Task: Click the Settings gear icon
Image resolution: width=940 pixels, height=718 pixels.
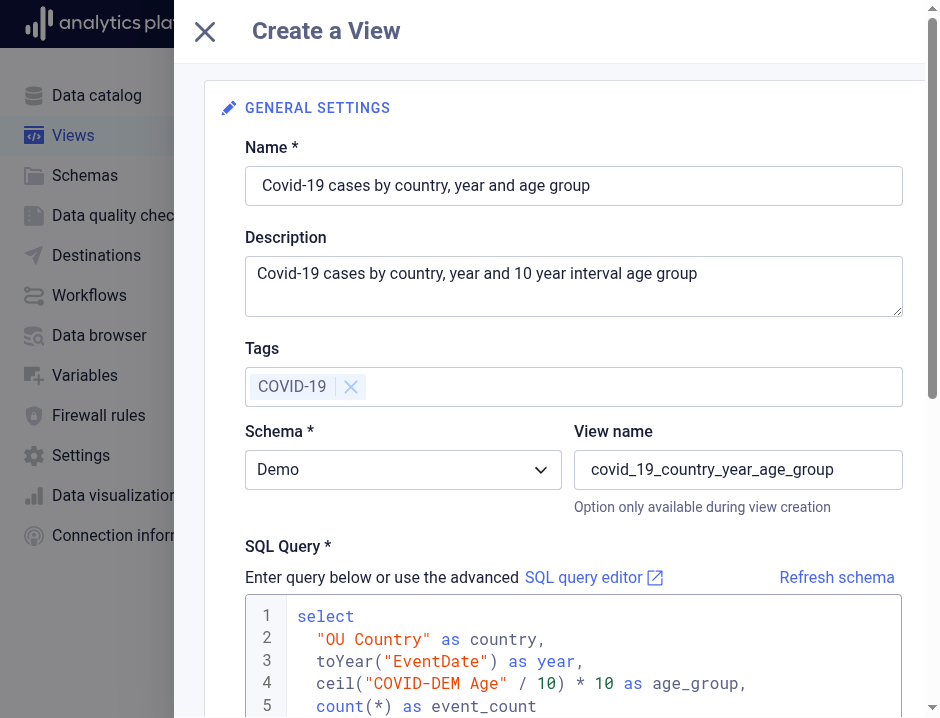Action: (x=34, y=455)
